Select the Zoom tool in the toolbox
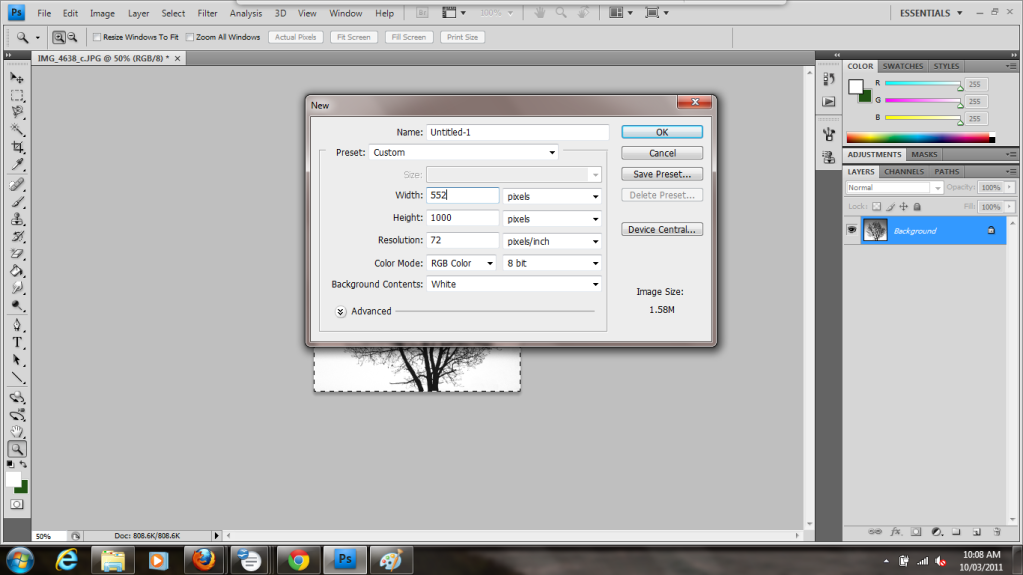Screen dimensions: 1023x575 17,449
